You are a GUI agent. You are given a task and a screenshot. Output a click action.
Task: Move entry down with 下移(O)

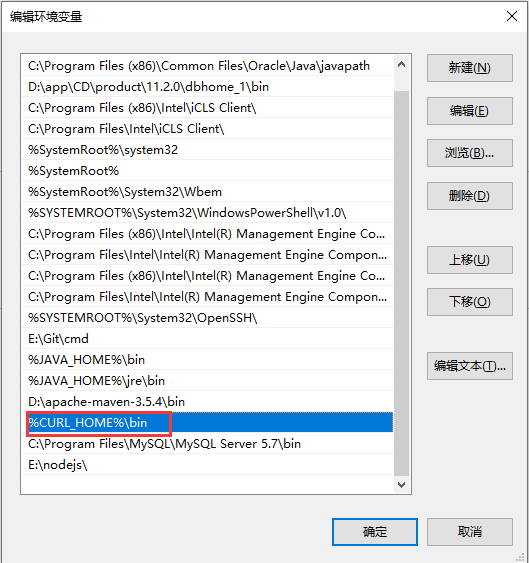click(x=469, y=302)
